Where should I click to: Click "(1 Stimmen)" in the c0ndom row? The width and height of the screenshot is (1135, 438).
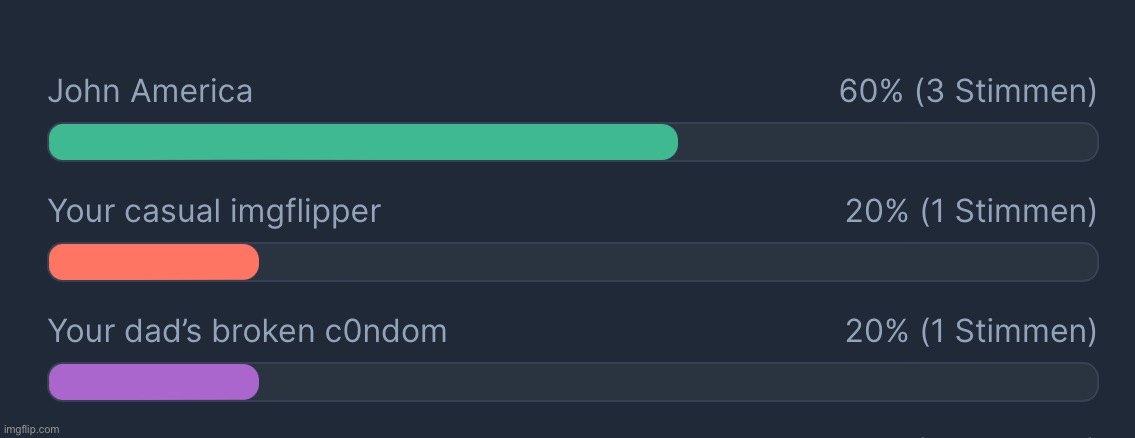point(1008,331)
